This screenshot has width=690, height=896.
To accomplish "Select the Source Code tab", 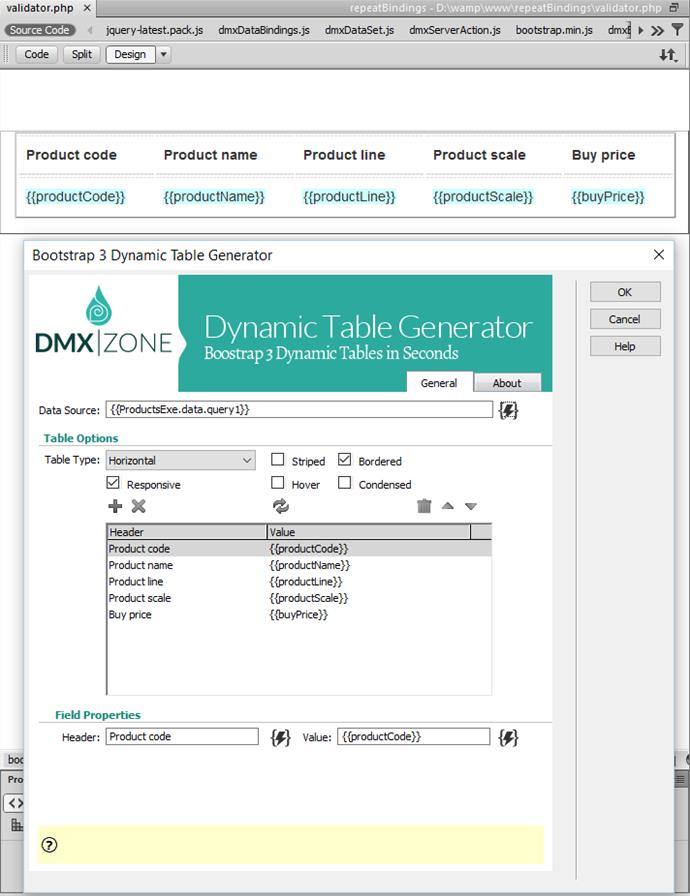I will (39, 30).
